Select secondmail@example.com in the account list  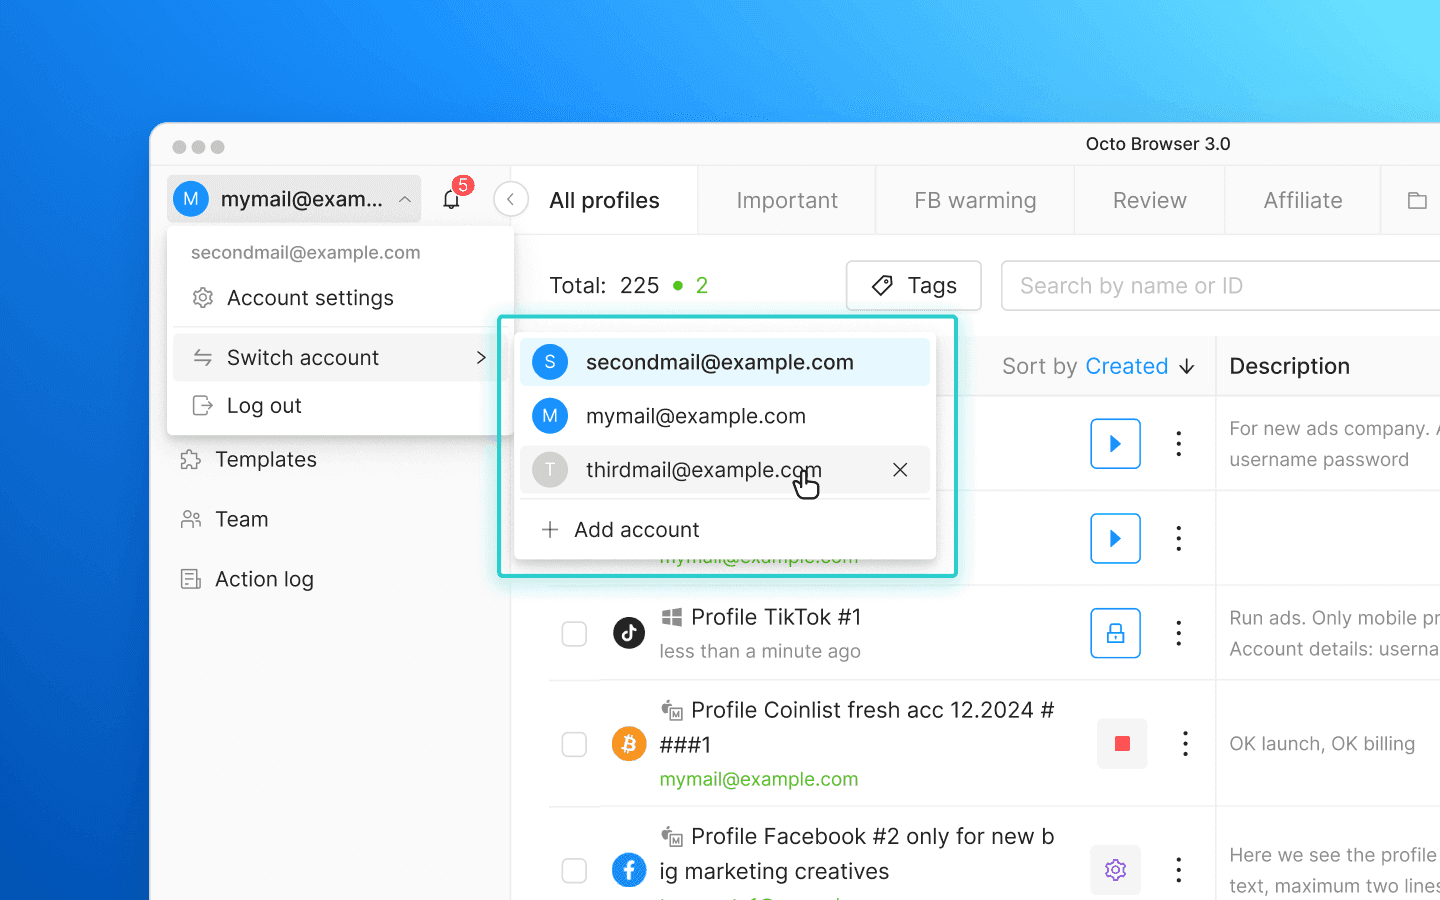(x=725, y=362)
